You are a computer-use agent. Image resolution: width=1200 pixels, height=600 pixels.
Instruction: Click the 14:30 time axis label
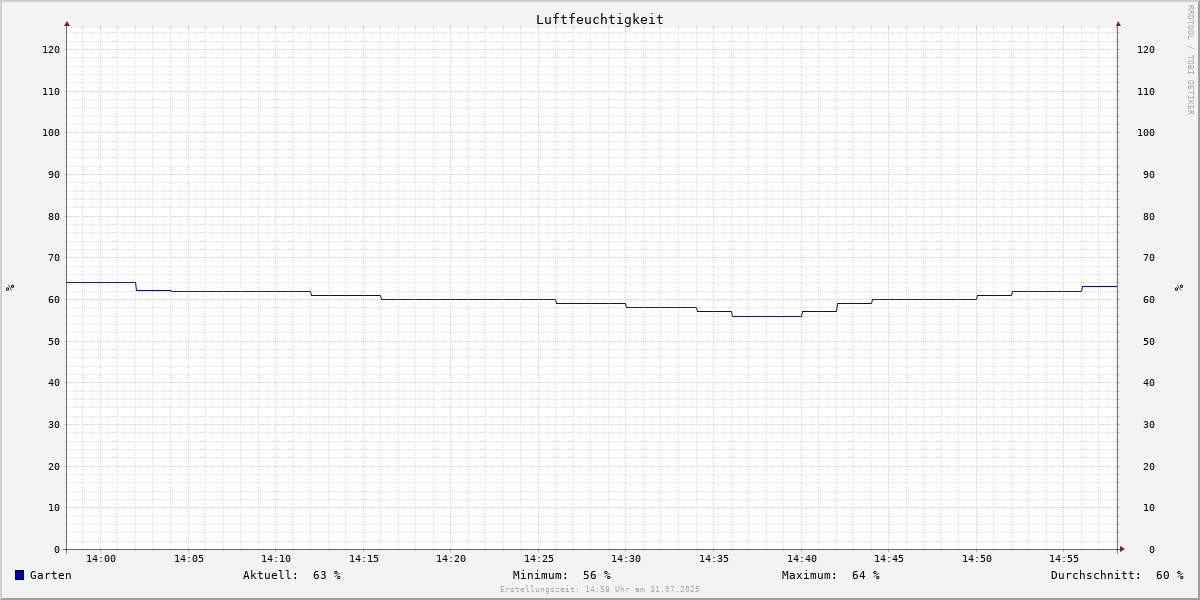626,559
